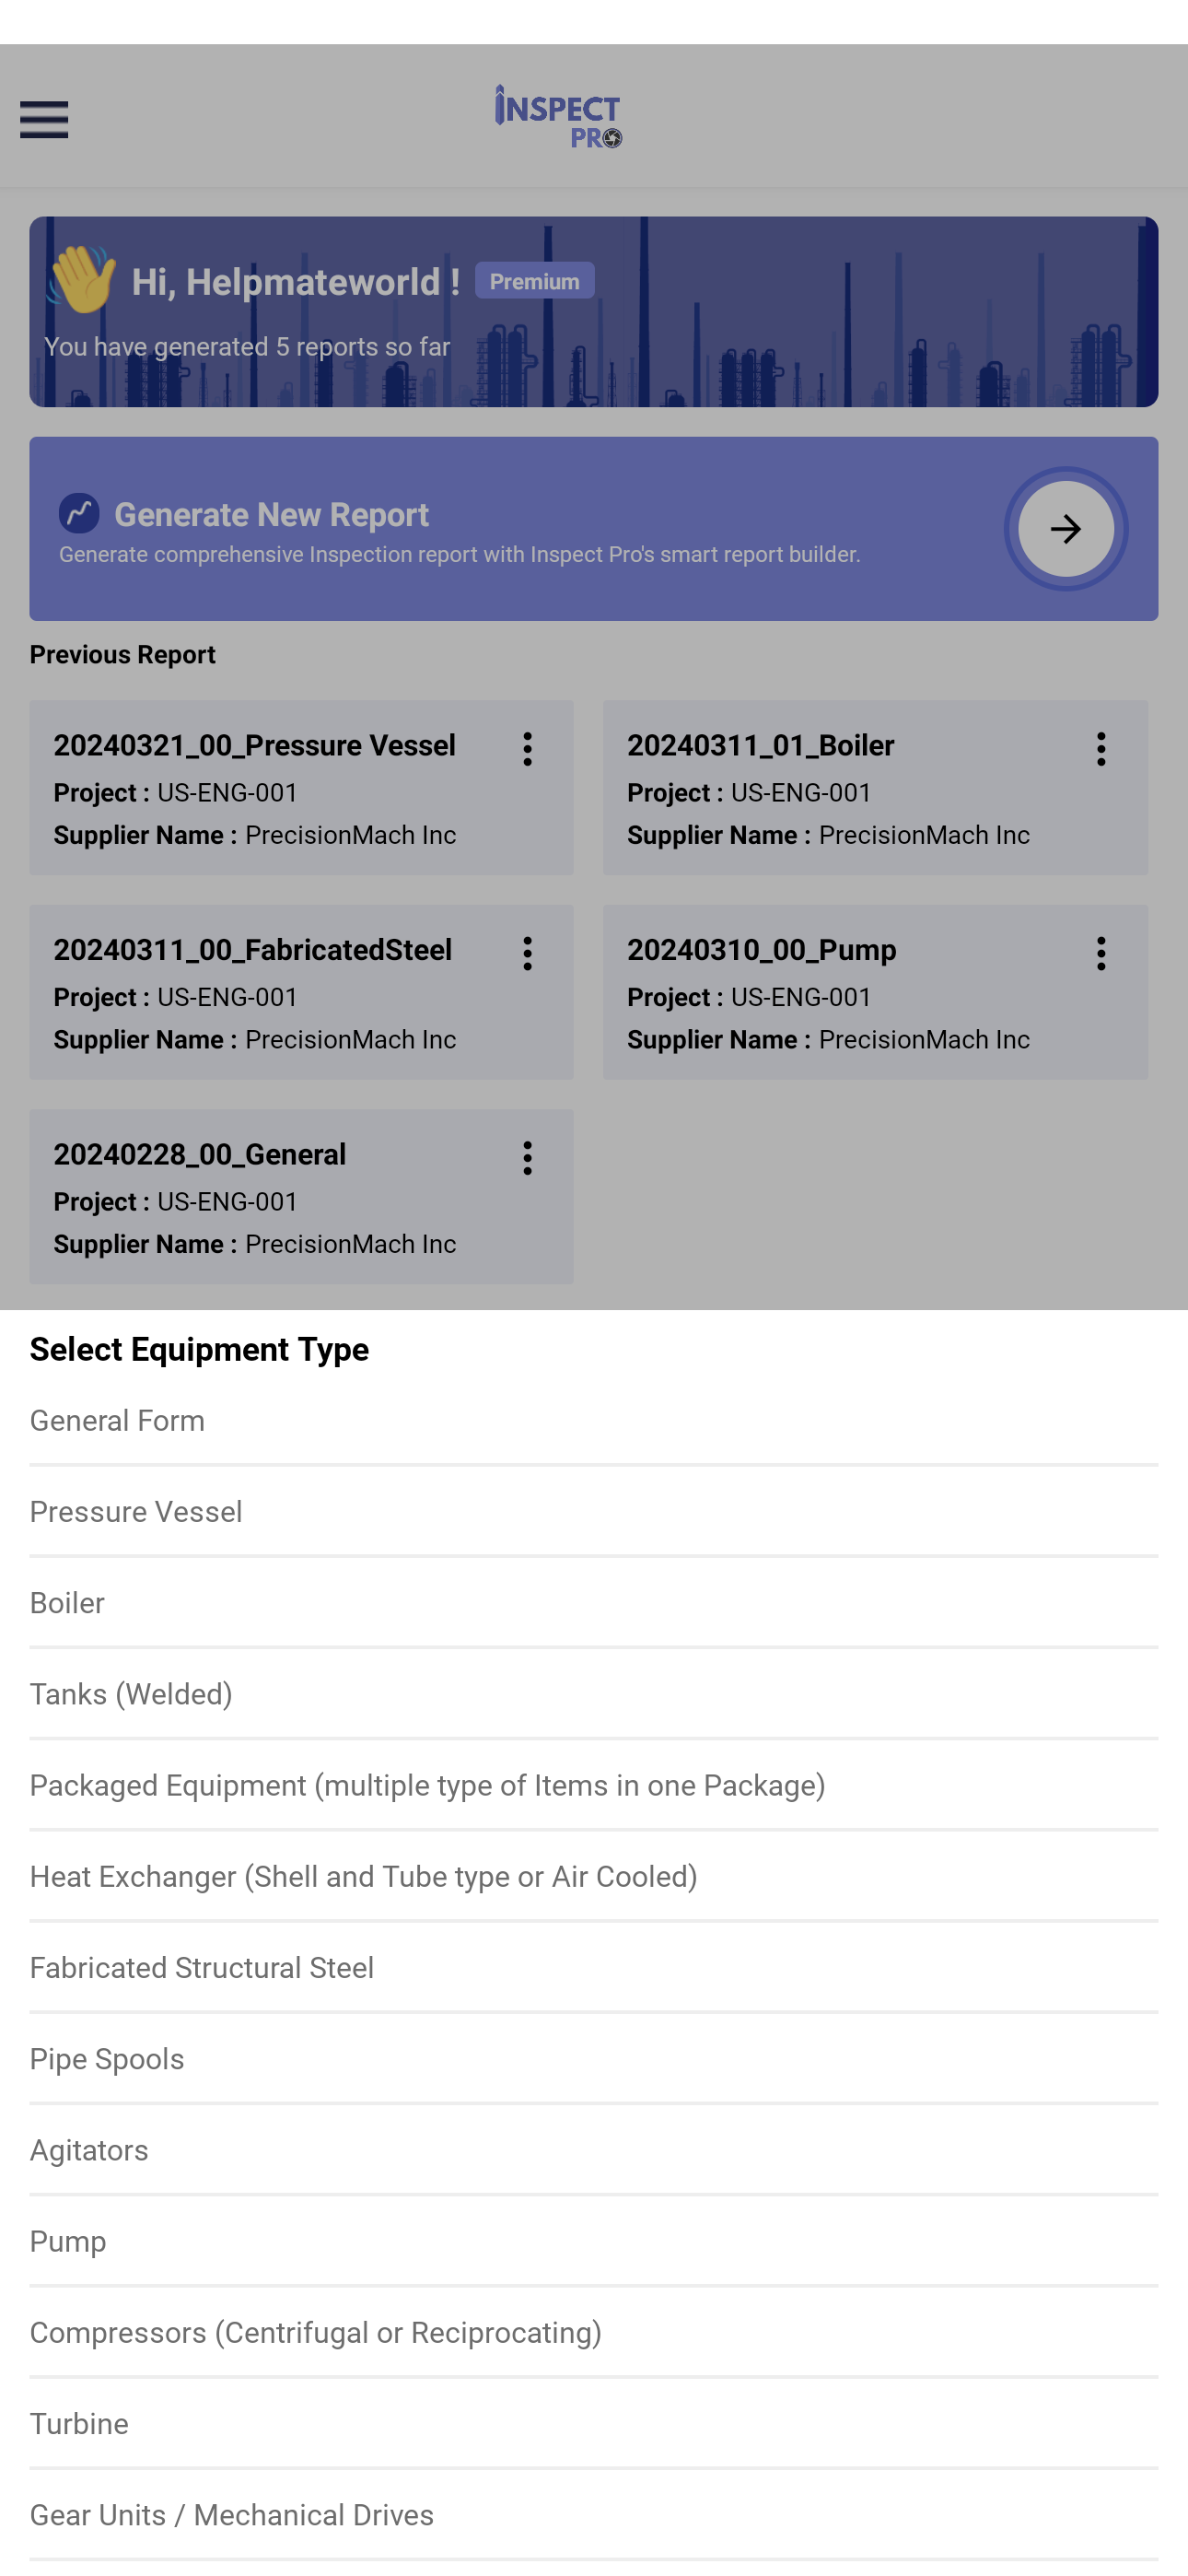Screen dimensions: 1188x2576
Task: Select Packaged Equipment option
Action: point(594,1786)
